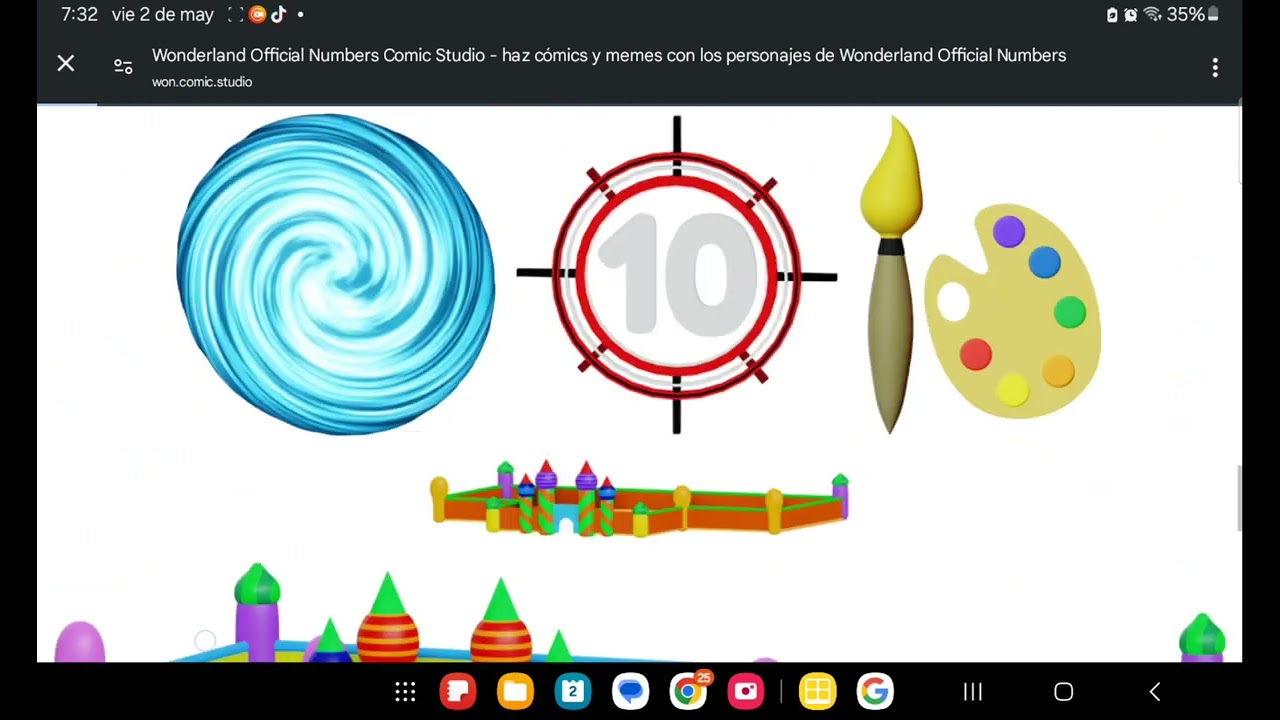Open the Calendar app in taskbar
1280x720 pixels.
pos(573,691)
